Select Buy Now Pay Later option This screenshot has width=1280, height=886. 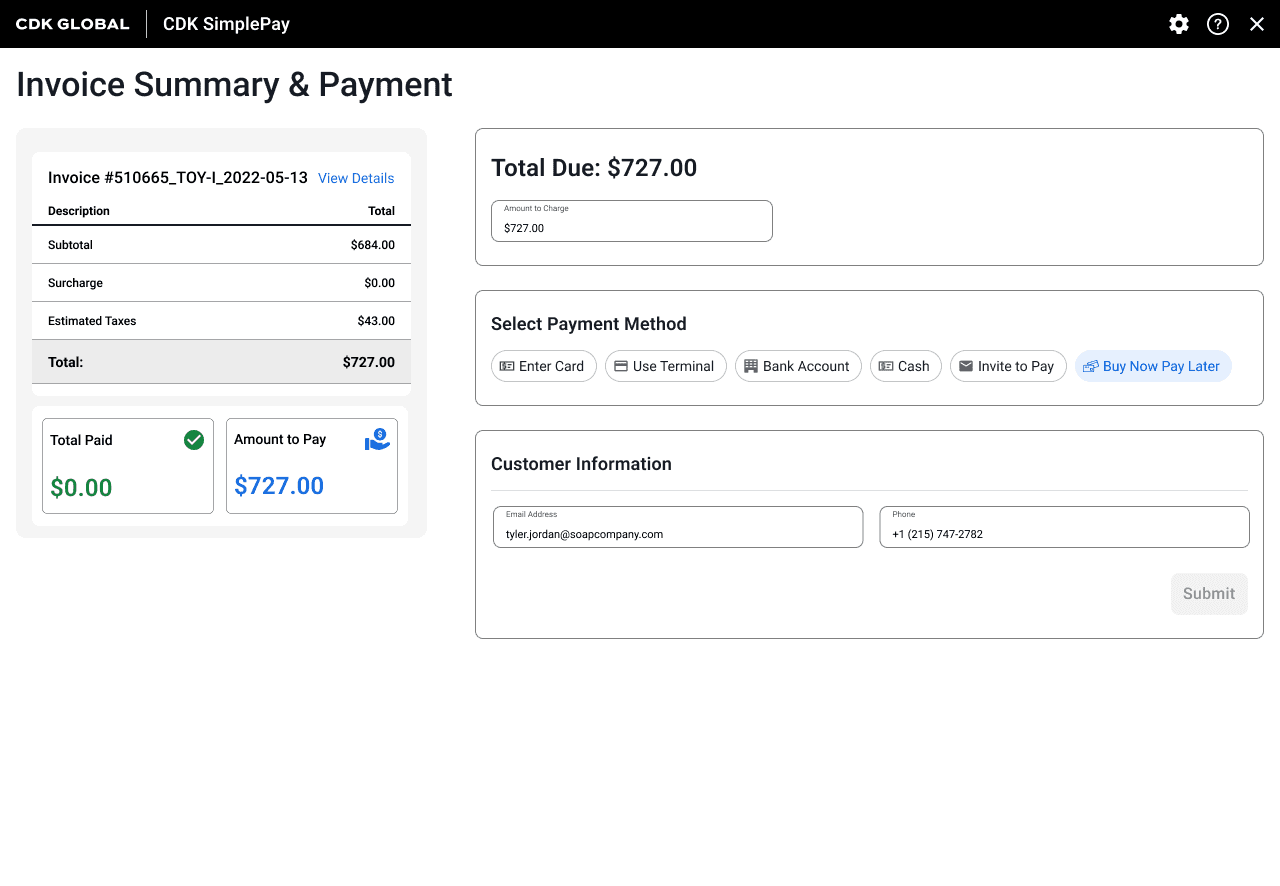(x=1153, y=366)
